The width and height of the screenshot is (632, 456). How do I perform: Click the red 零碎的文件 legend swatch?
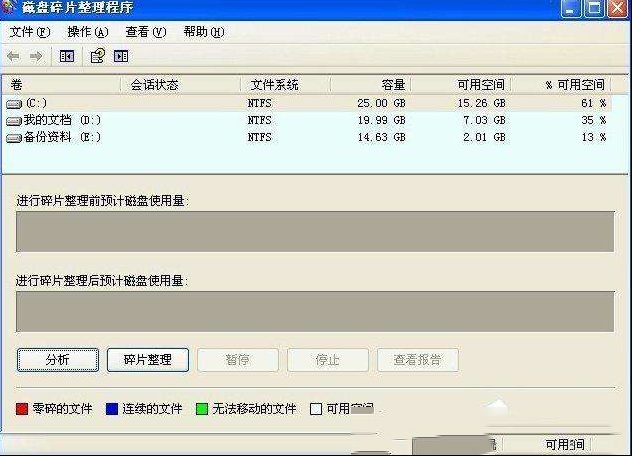click(22, 409)
